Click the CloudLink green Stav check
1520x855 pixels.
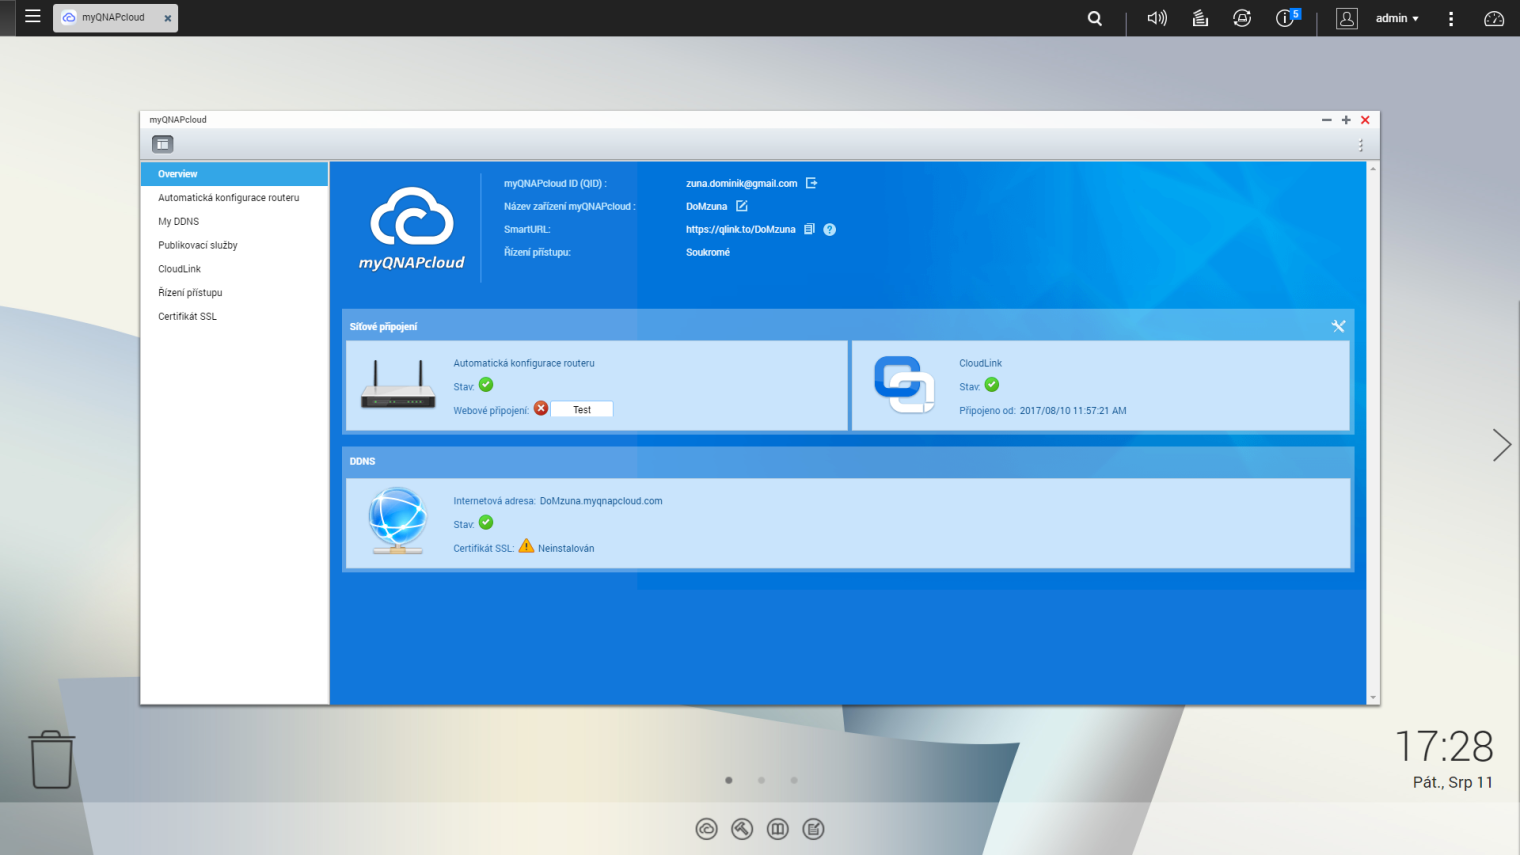[x=992, y=385]
